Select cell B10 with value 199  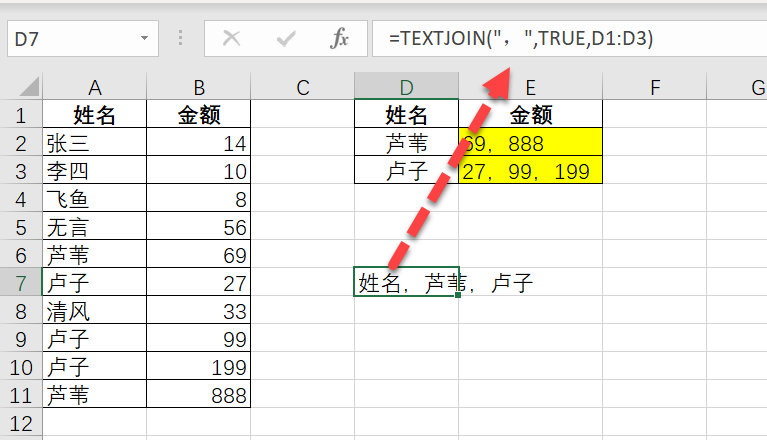point(199,367)
